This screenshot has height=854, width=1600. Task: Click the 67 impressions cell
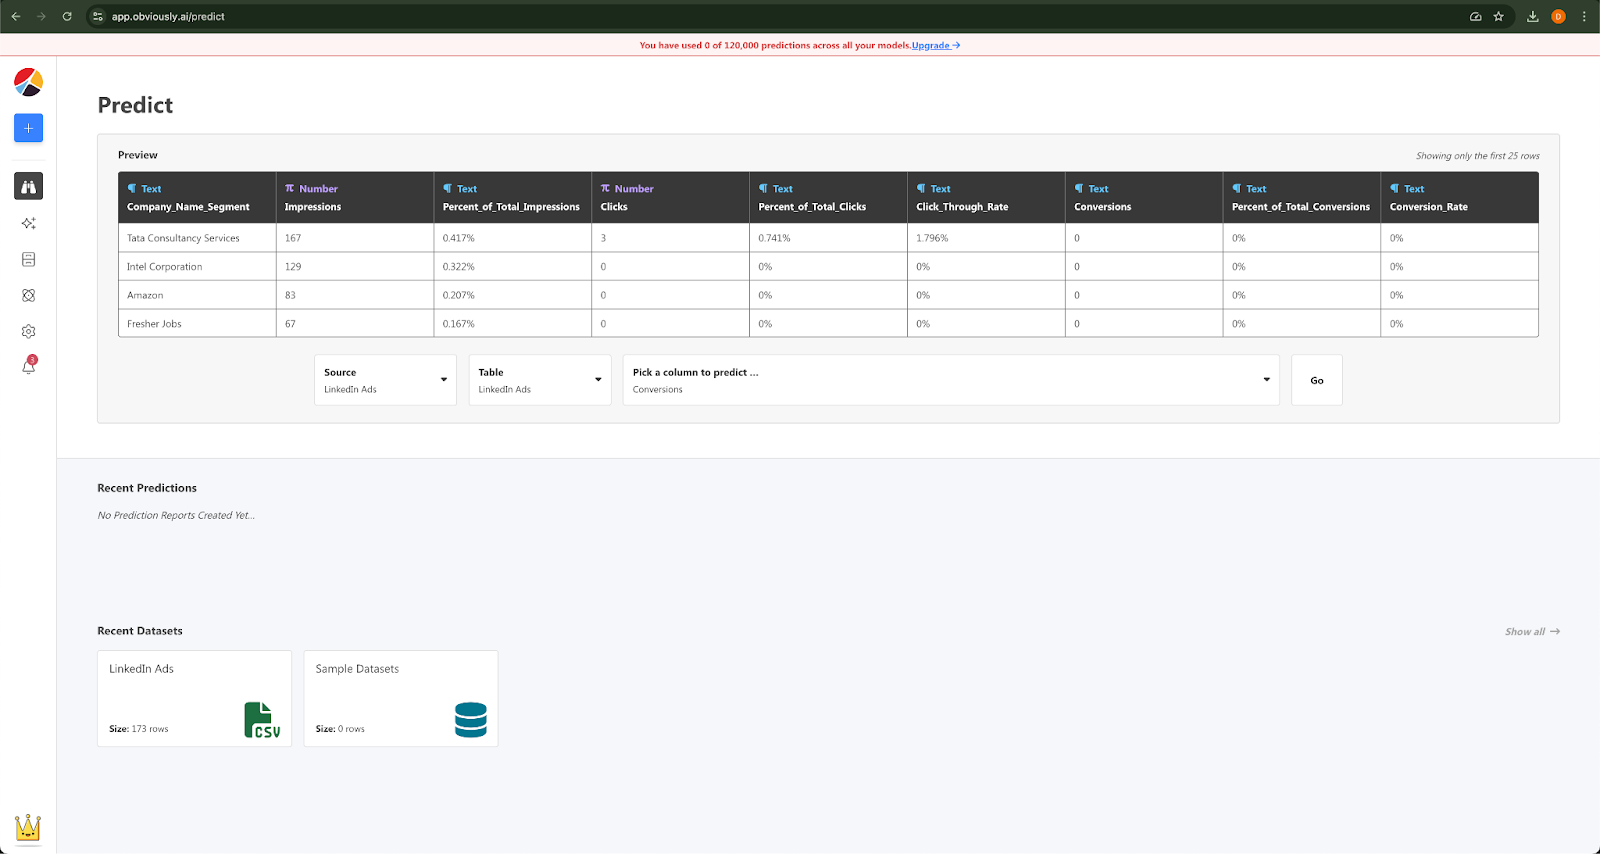(355, 324)
